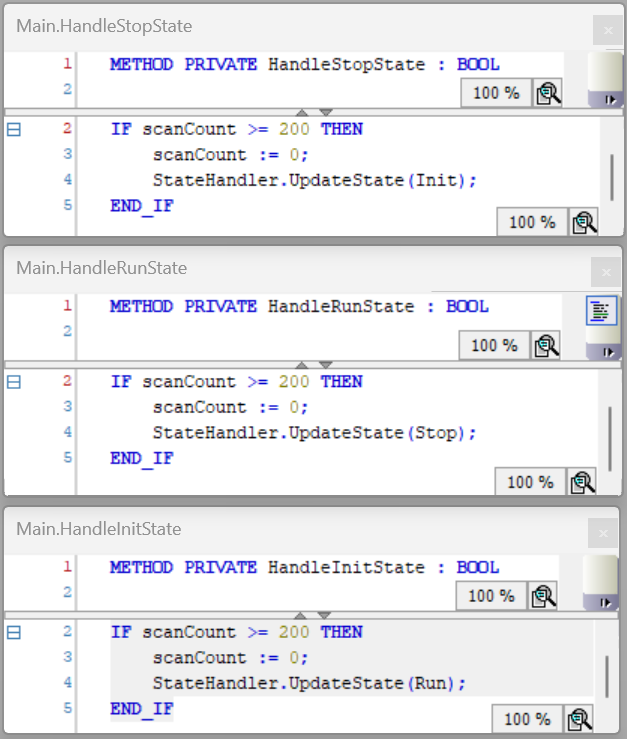
Task: Collapse IF block in HandleInitState code
Action: click(x=14, y=632)
